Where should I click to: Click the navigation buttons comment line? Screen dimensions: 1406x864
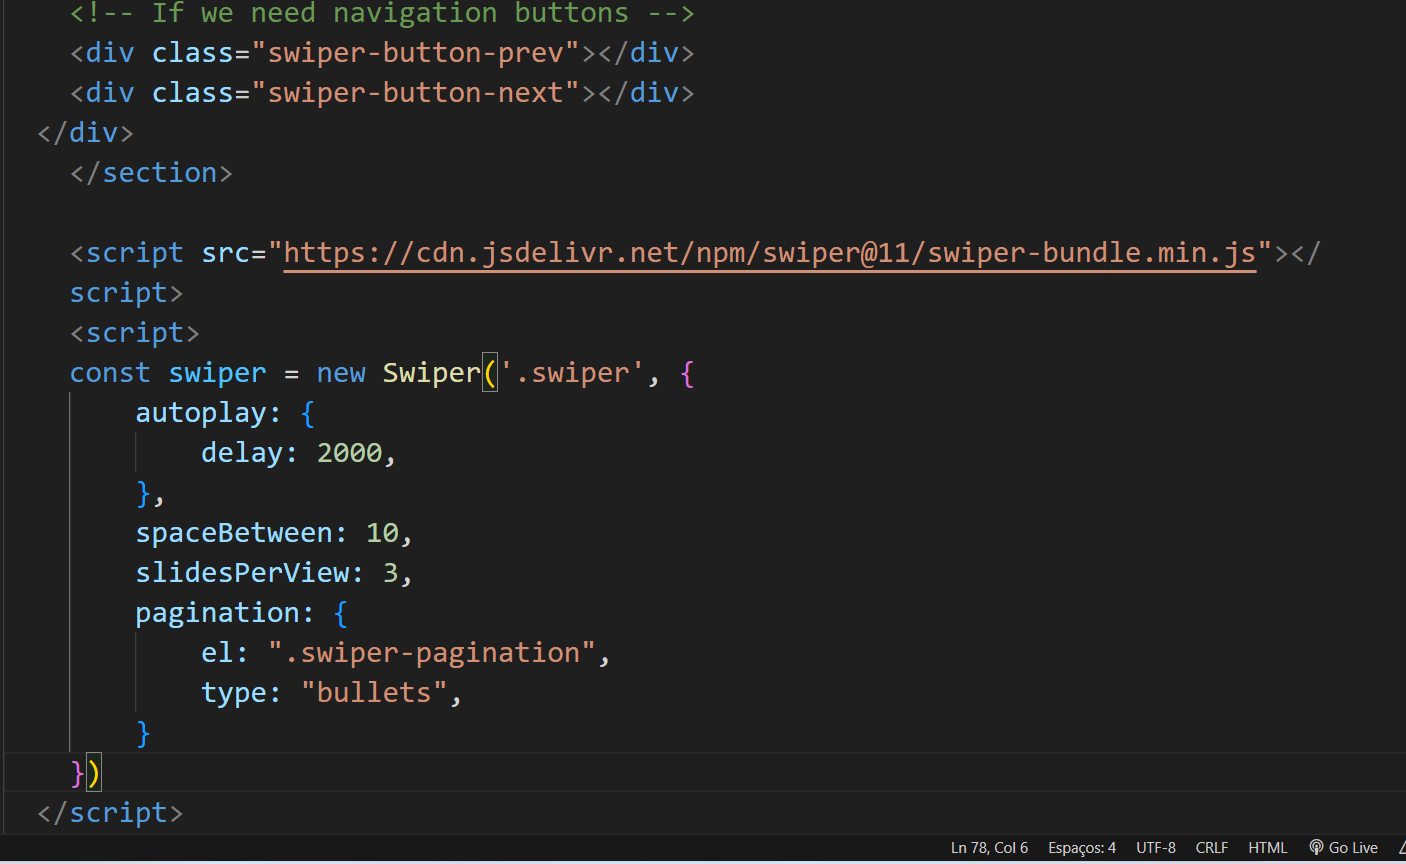tap(382, 13)
